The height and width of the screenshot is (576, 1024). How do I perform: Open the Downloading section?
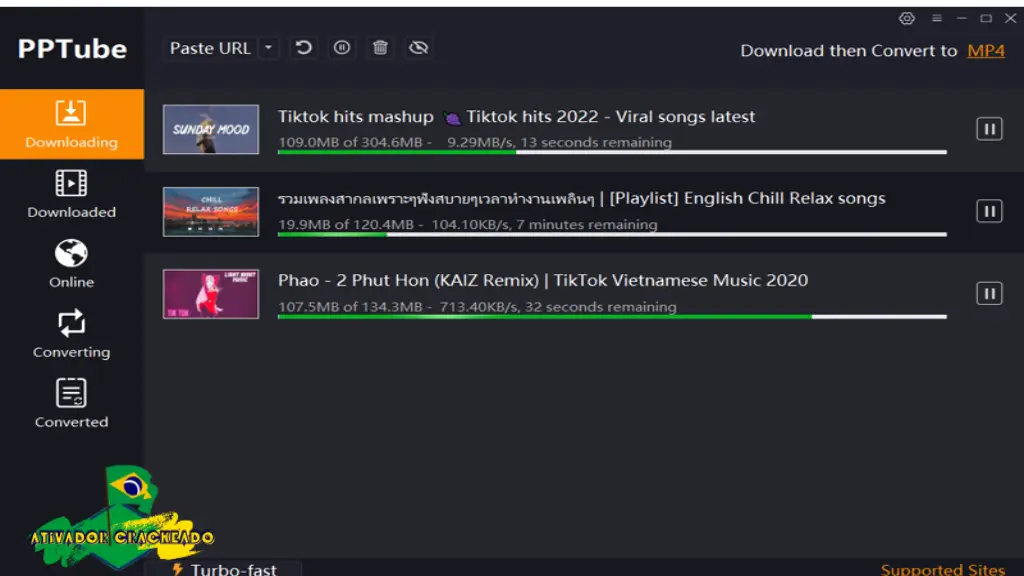click(72, 124)
